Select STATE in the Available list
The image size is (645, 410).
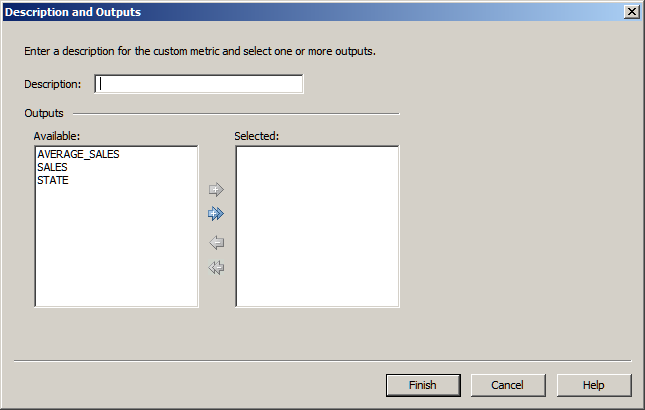click(53, 181)
